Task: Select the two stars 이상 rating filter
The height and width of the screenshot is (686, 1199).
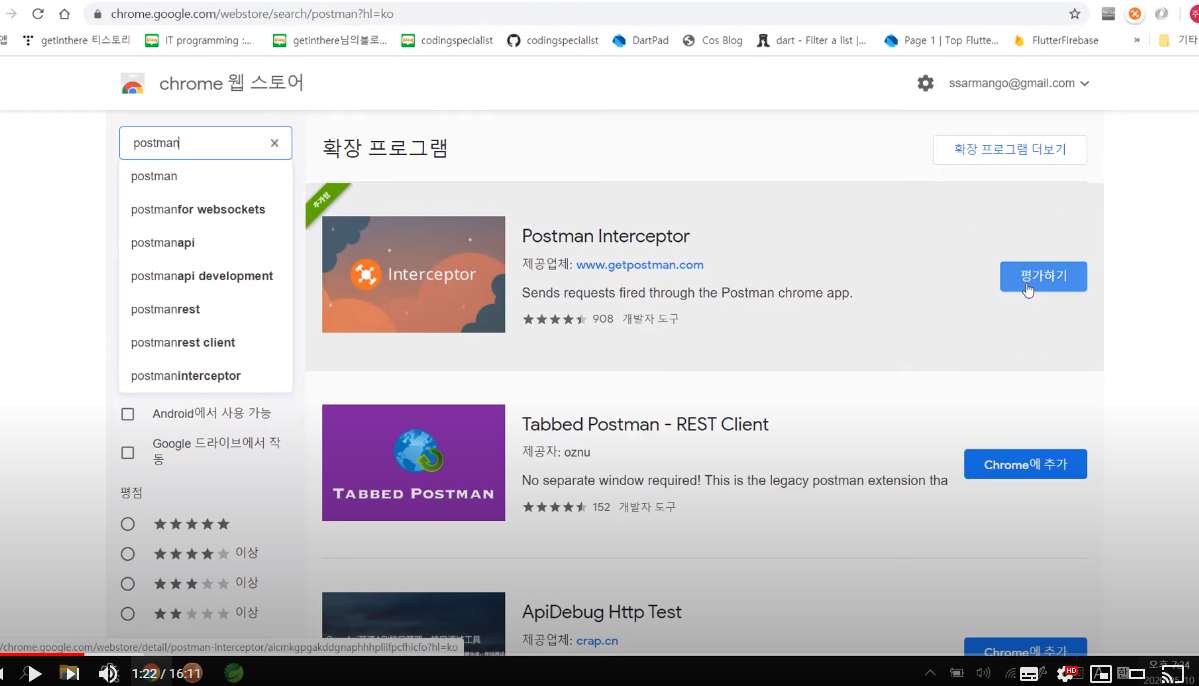Action: pos(128,613)
